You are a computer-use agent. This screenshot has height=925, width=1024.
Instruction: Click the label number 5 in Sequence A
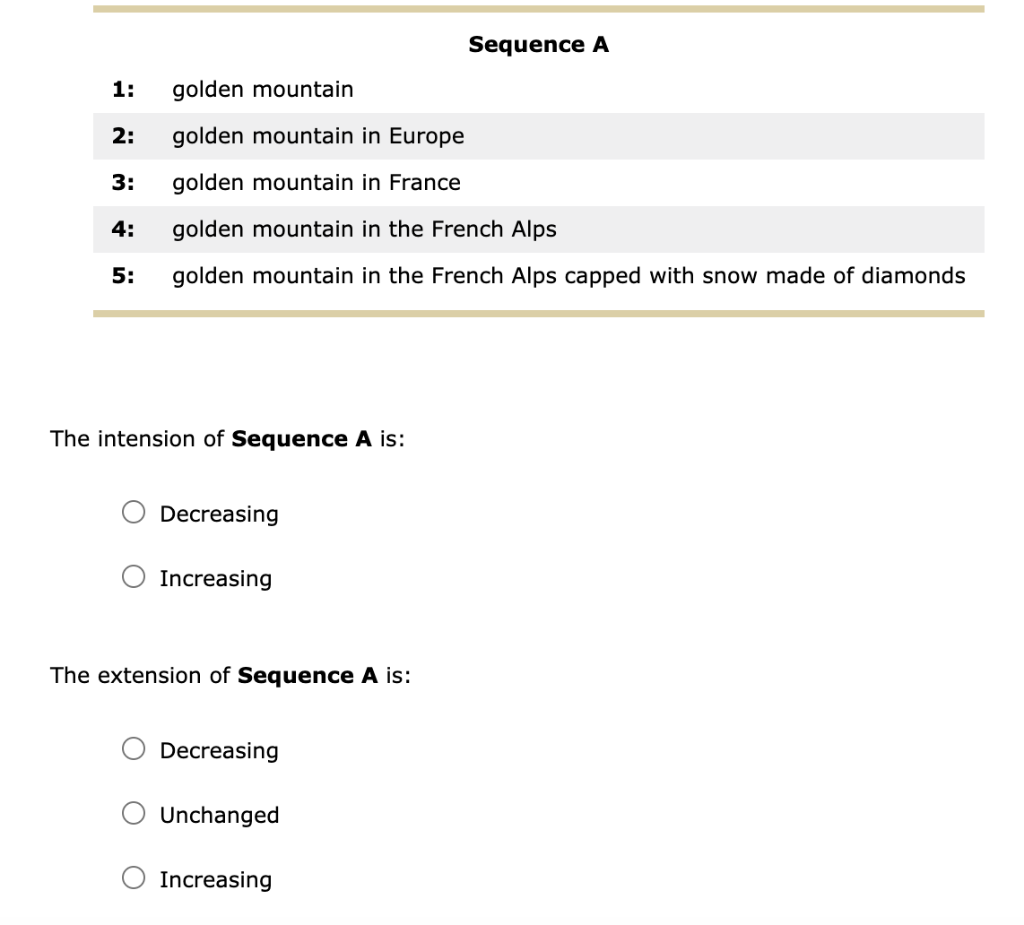click(122, 276)
